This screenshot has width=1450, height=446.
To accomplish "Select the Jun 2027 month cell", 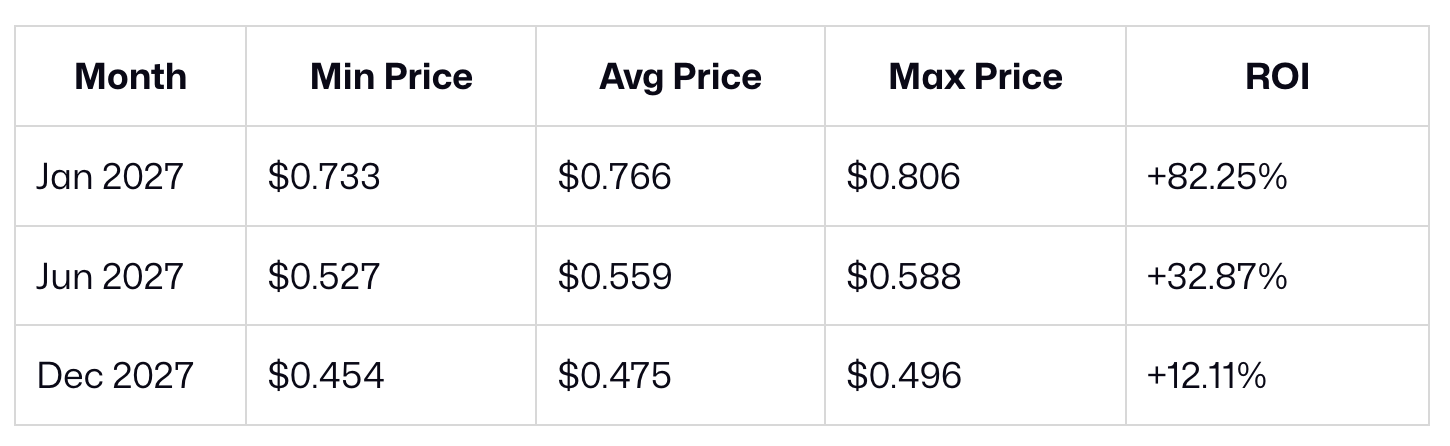I will pyautogui.click(x=110, y=276).
